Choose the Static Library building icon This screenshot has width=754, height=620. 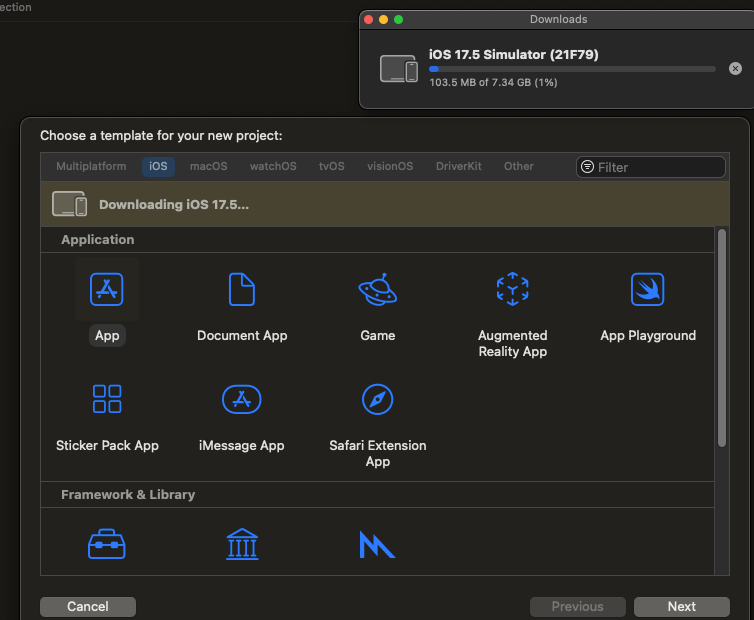point(242,544)
